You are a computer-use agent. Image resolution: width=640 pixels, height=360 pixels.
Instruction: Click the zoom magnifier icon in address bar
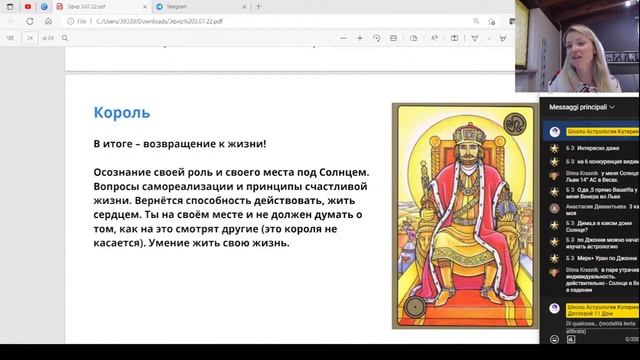(x=476, y=21)
